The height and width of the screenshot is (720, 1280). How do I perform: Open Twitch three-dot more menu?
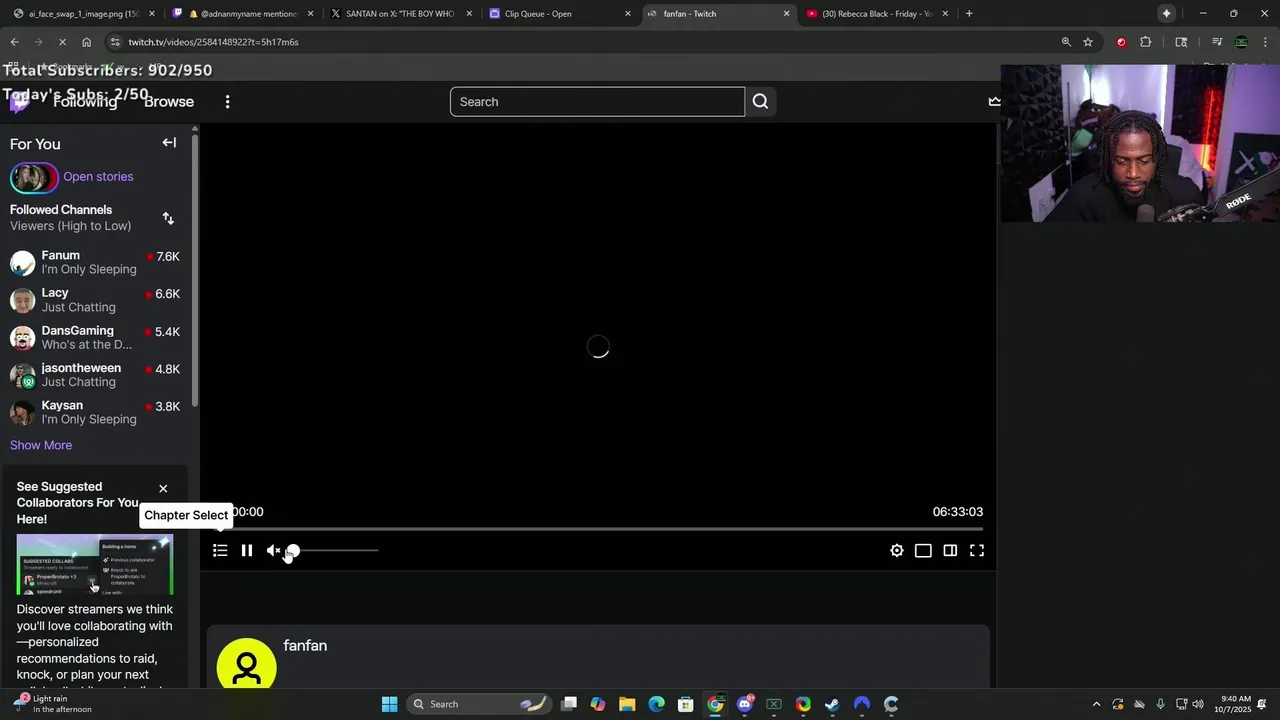click(227, 102)
